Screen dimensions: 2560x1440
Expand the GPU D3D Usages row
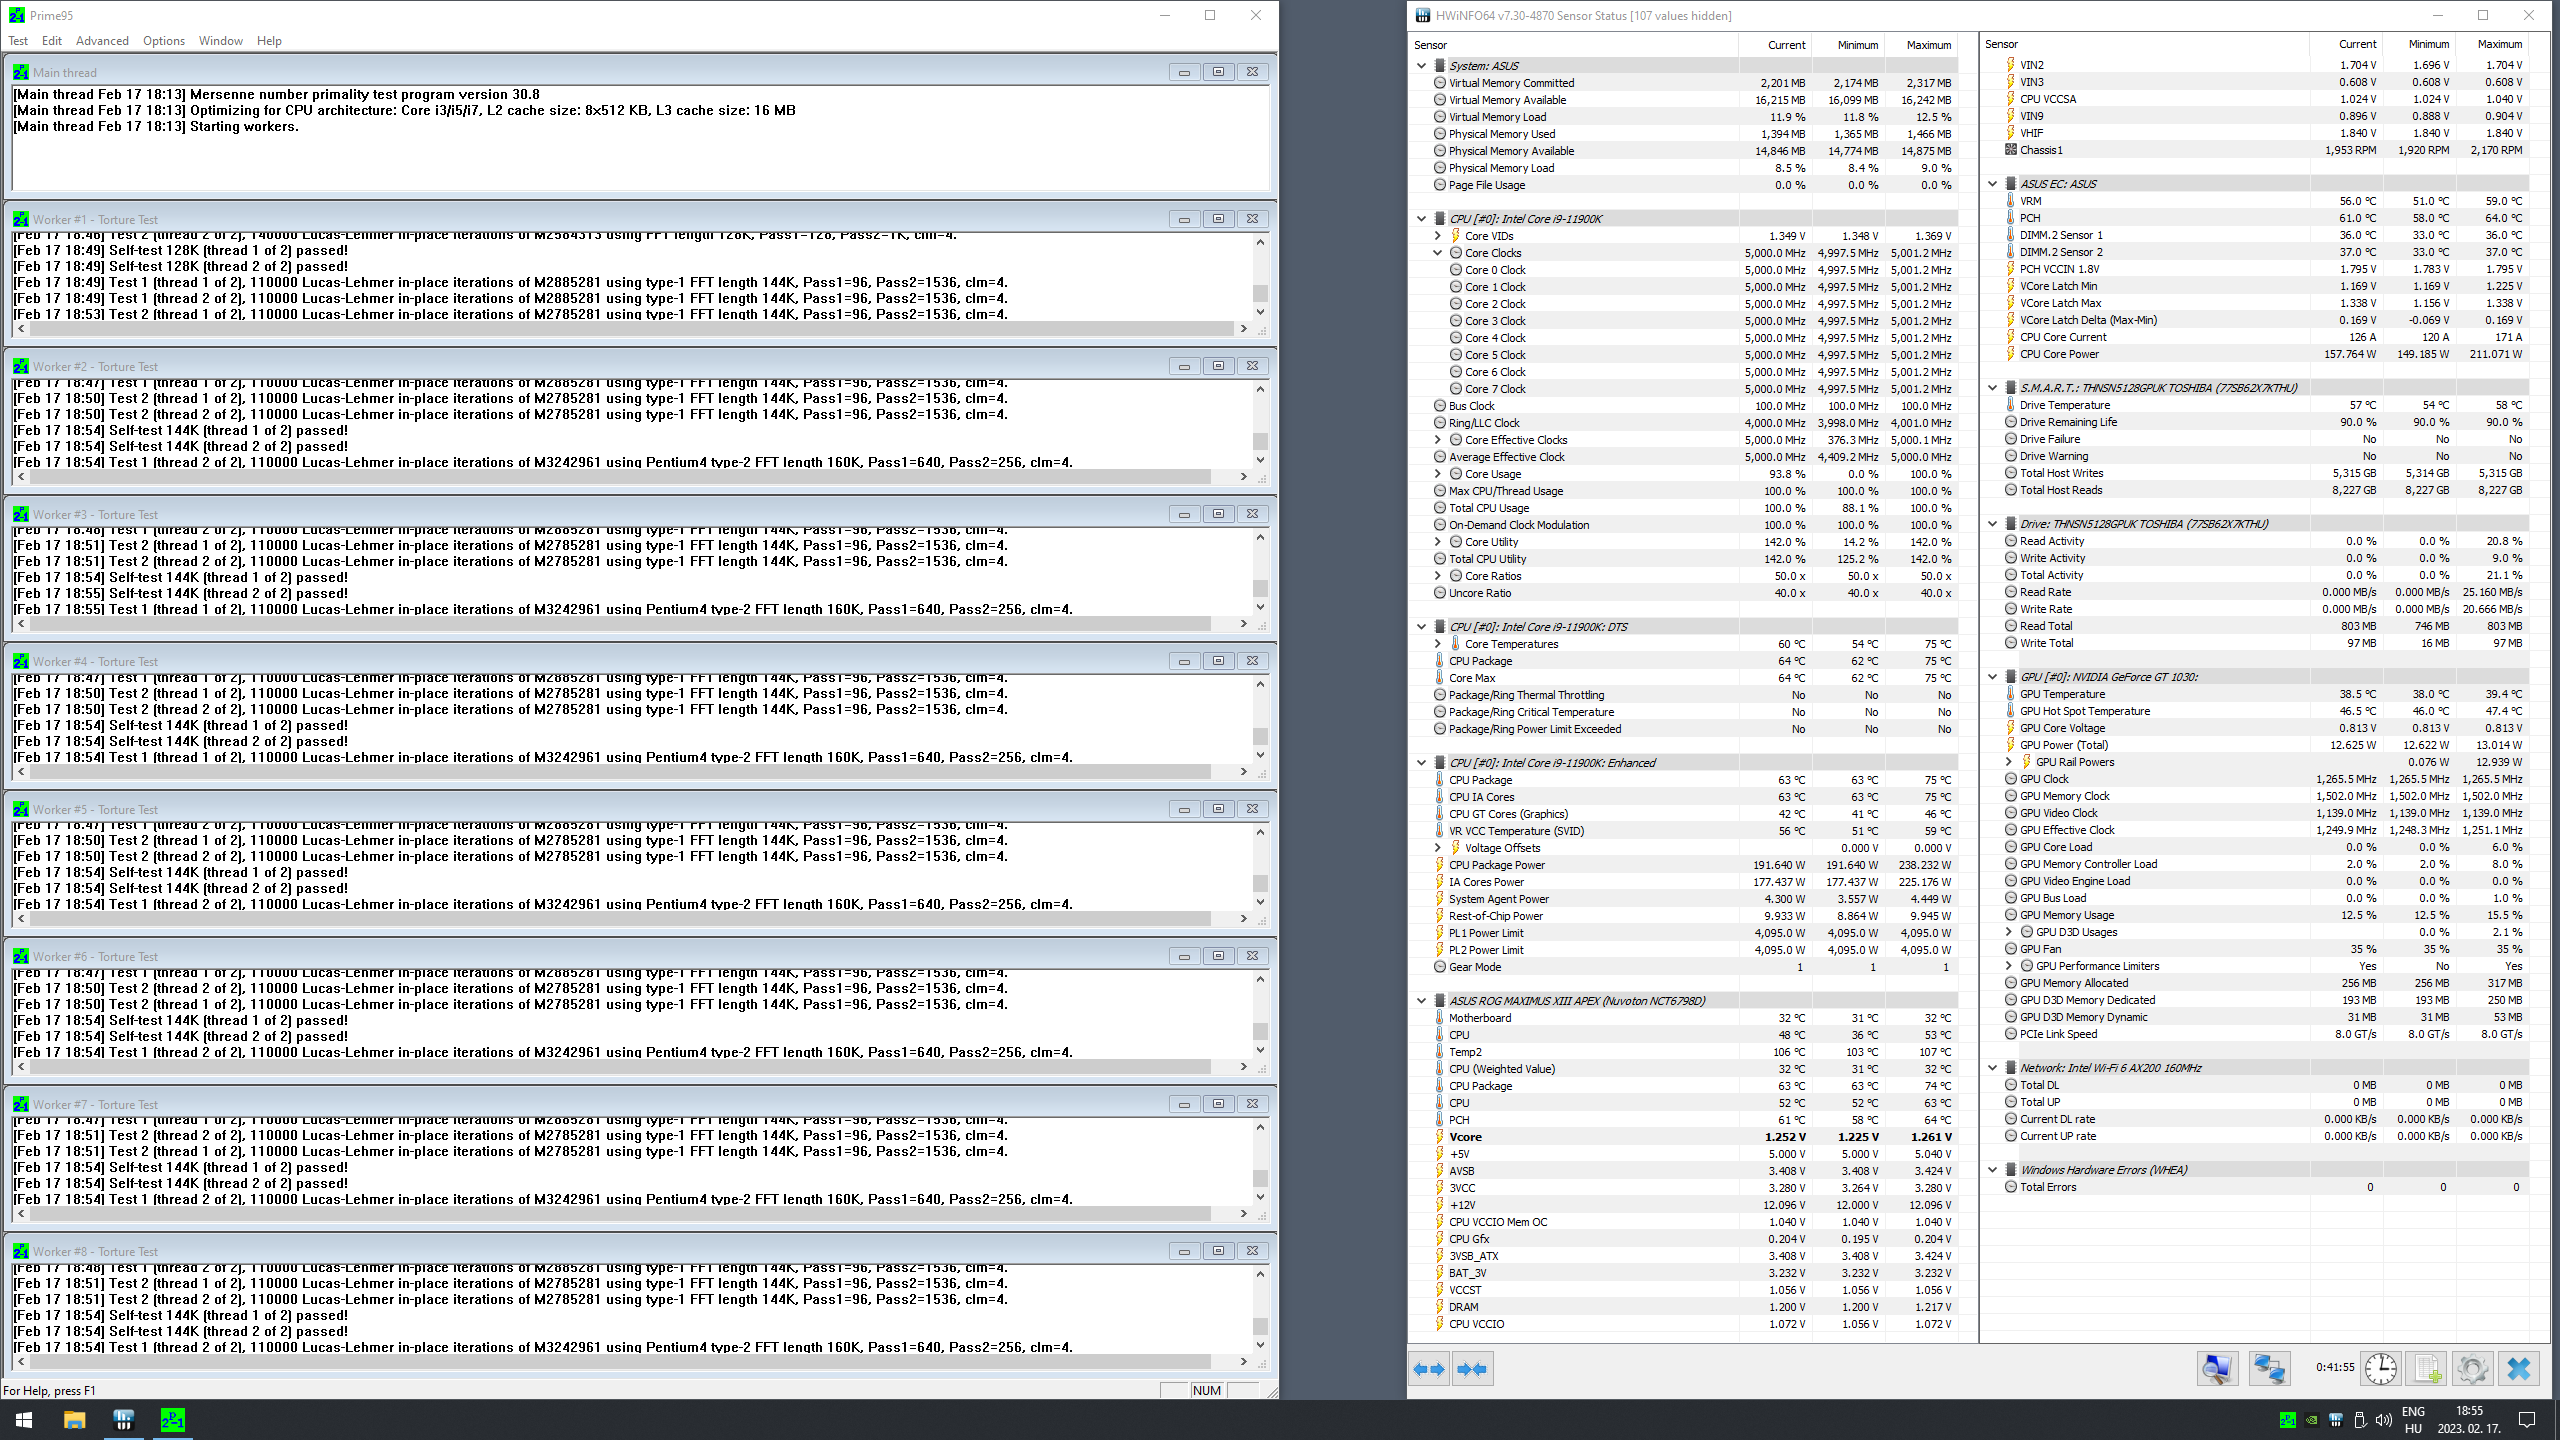coord(2009,932)
